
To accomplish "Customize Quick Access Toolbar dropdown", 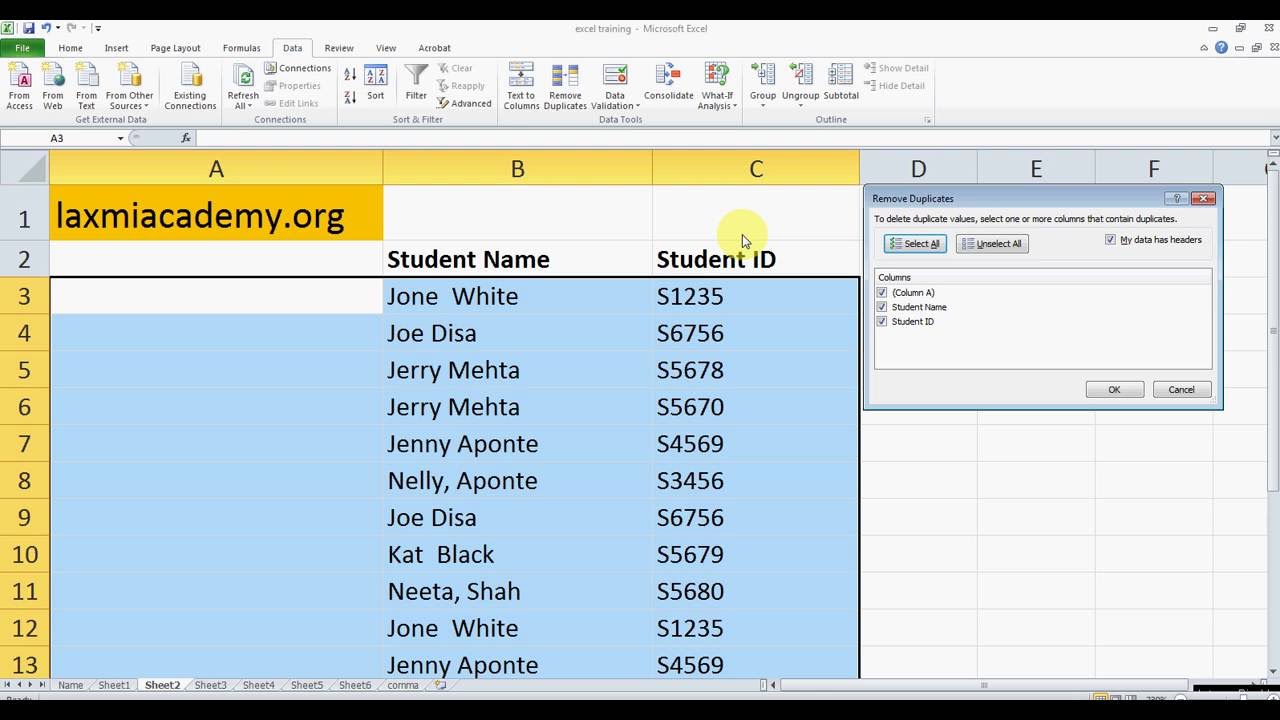I will pos(98,28).
